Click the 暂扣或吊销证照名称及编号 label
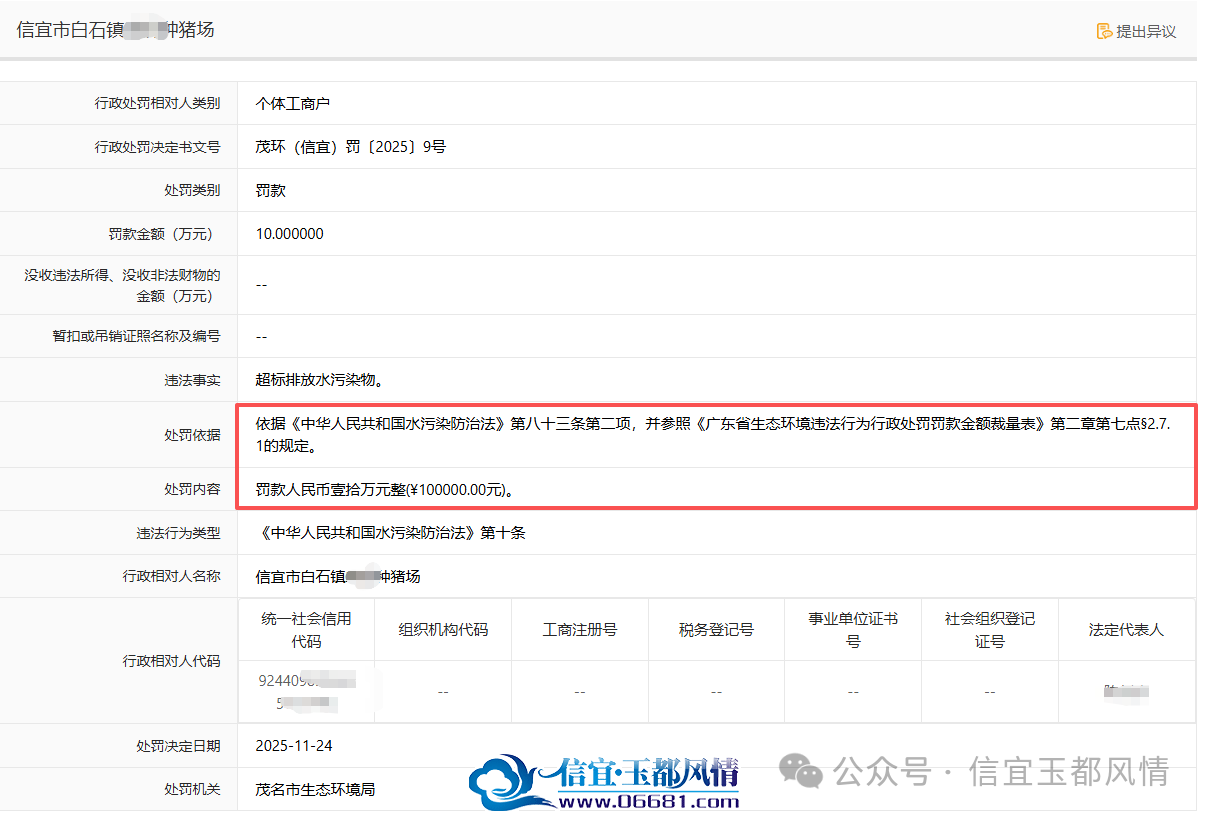This screenshot has height=819, width=1208. click(136, 336)
